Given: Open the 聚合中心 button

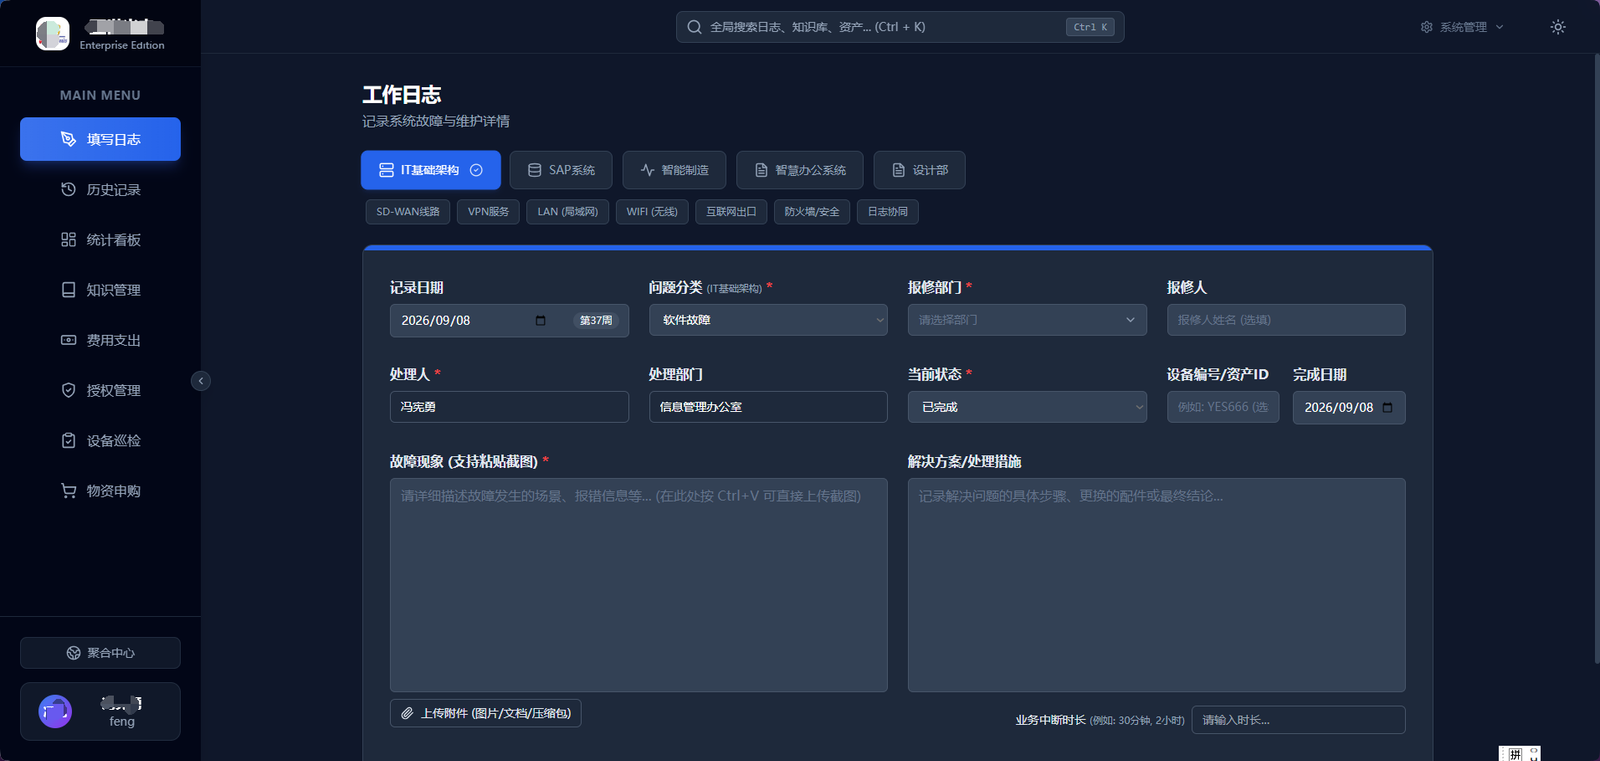Looking at the screenshot, I should point(100,653).
